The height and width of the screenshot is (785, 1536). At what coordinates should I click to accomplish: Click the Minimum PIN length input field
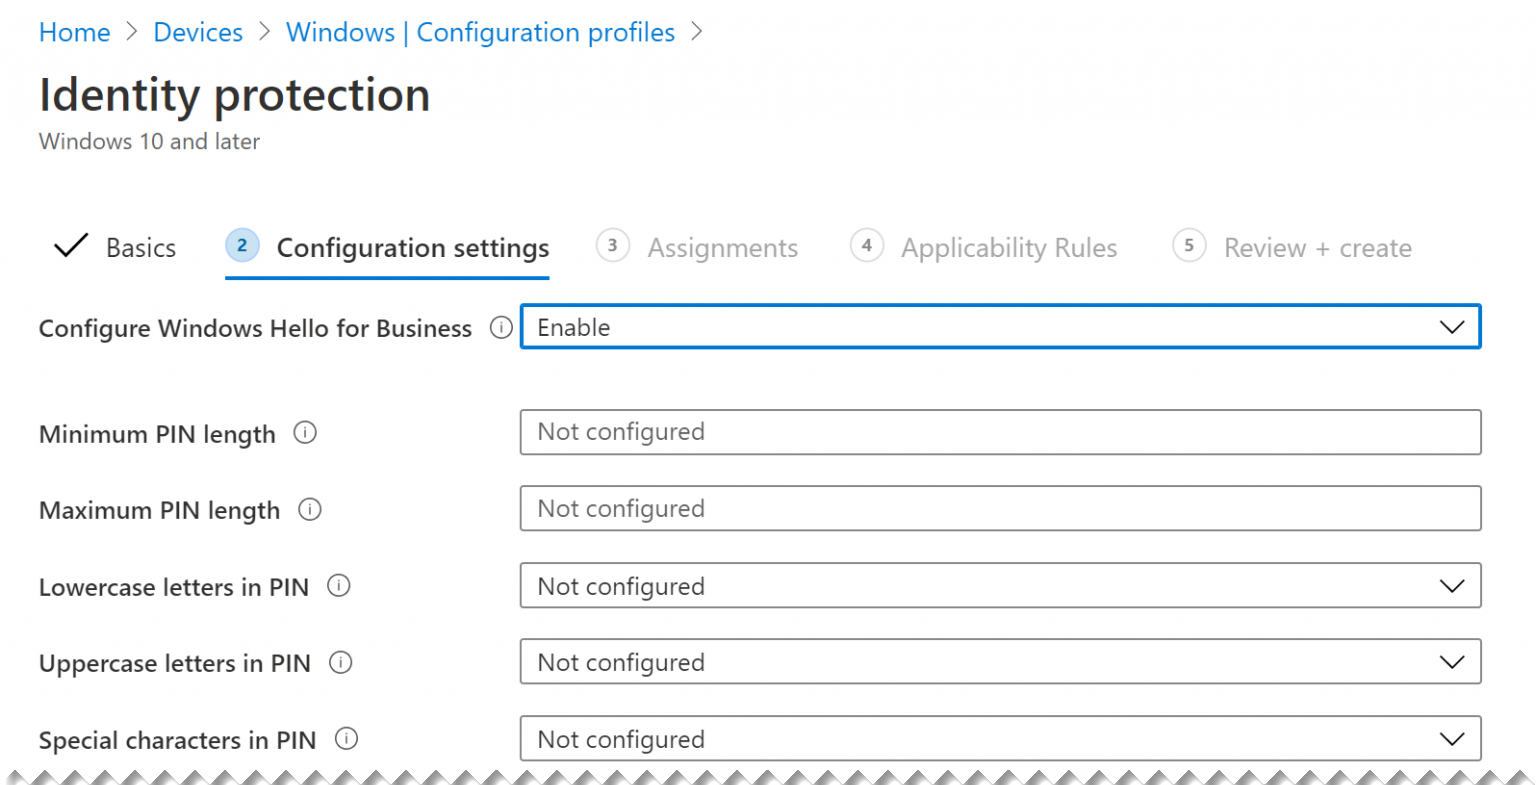tap(1000, 432)
